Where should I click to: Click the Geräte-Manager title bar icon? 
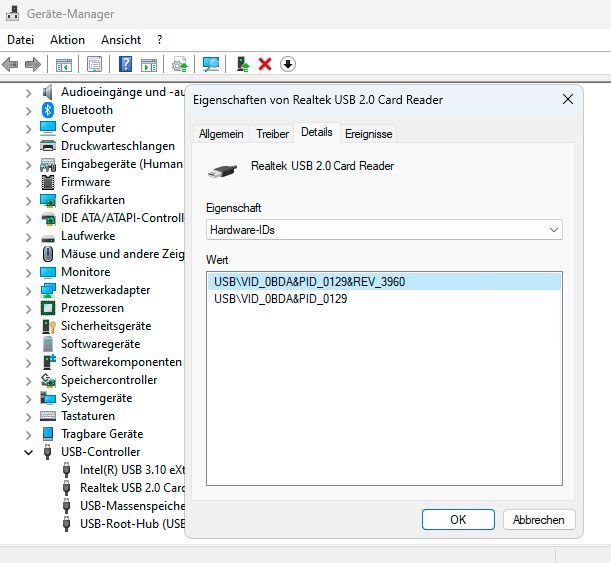tap(12, 14)
